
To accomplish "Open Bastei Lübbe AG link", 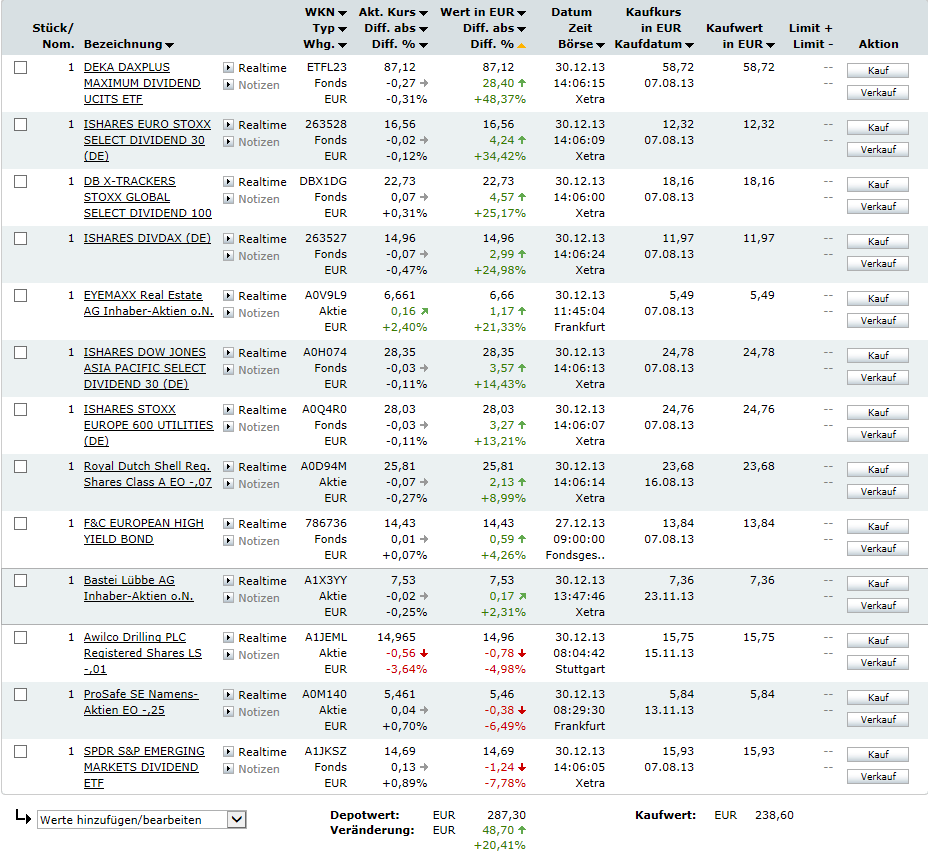I will click(138, 588).
